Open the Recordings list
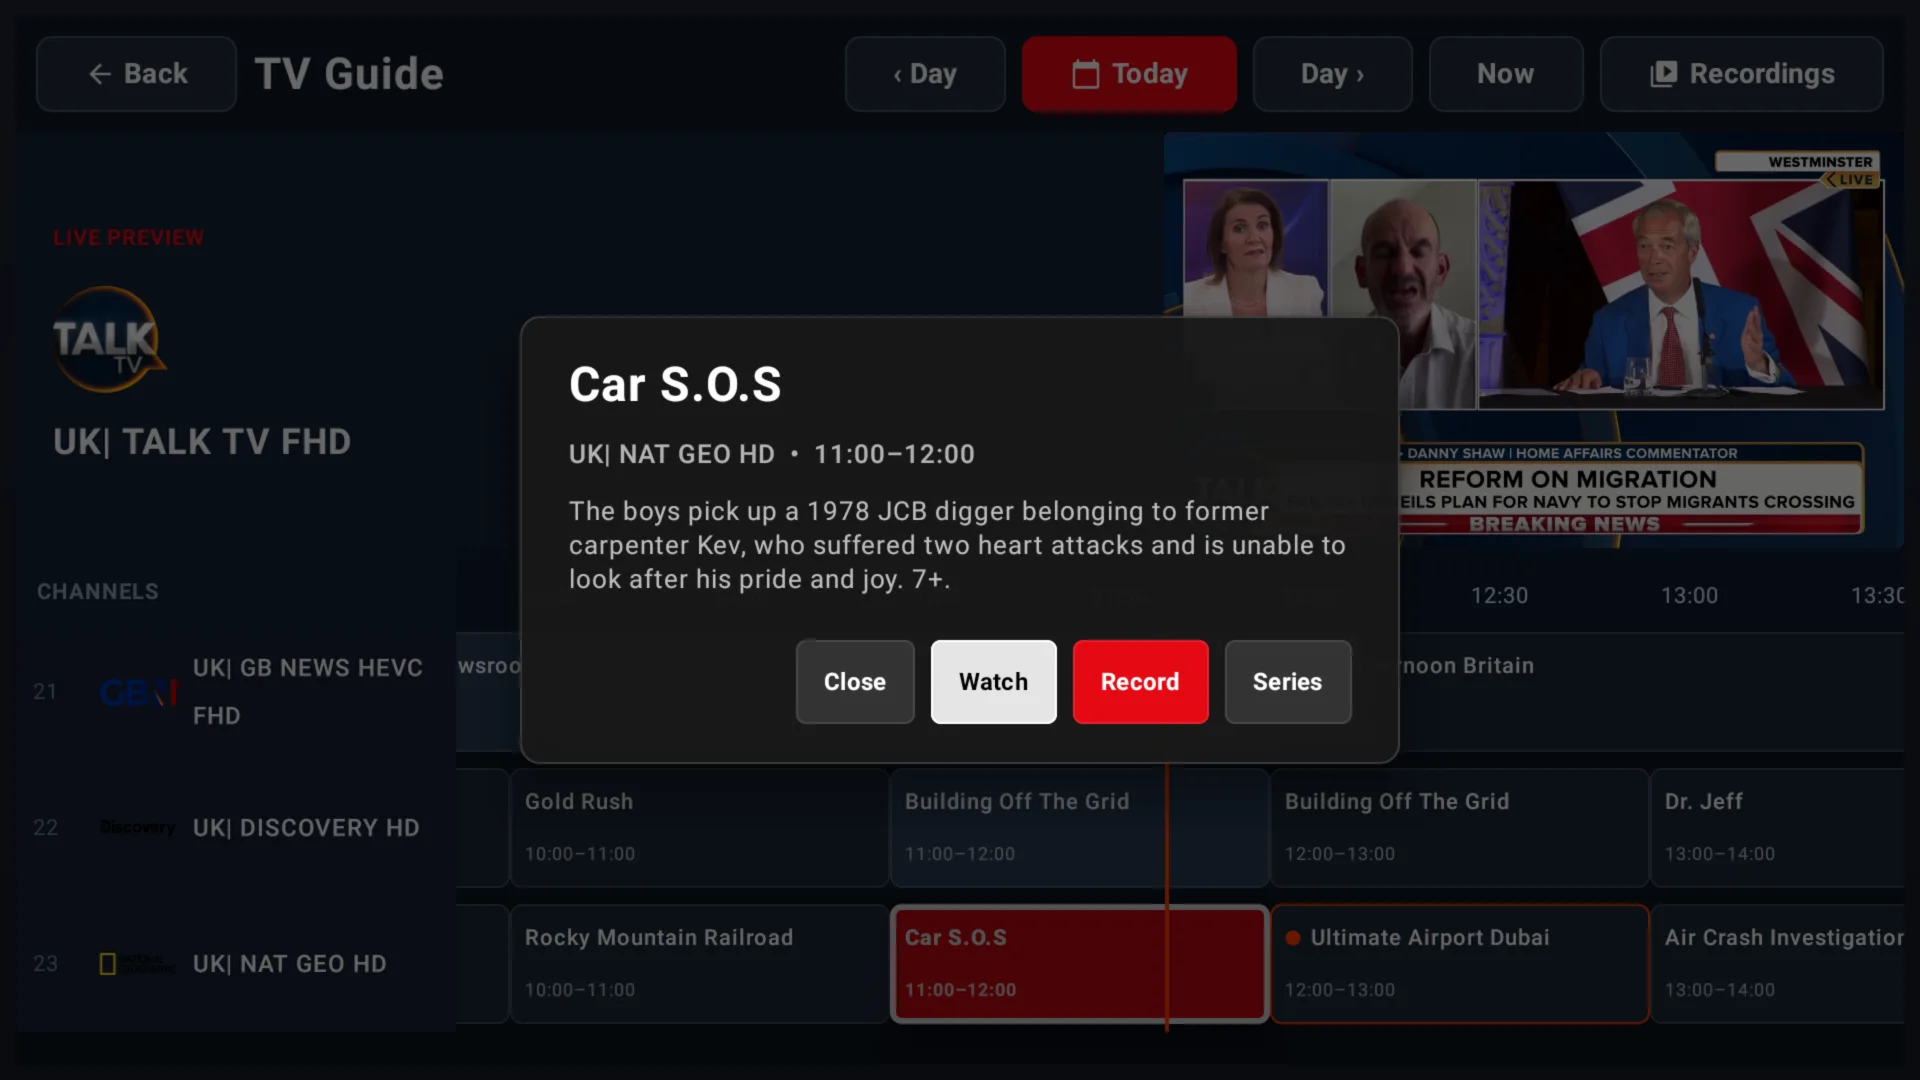1920x1080 pixels. pyautogui.click(x=1741, y=74)
